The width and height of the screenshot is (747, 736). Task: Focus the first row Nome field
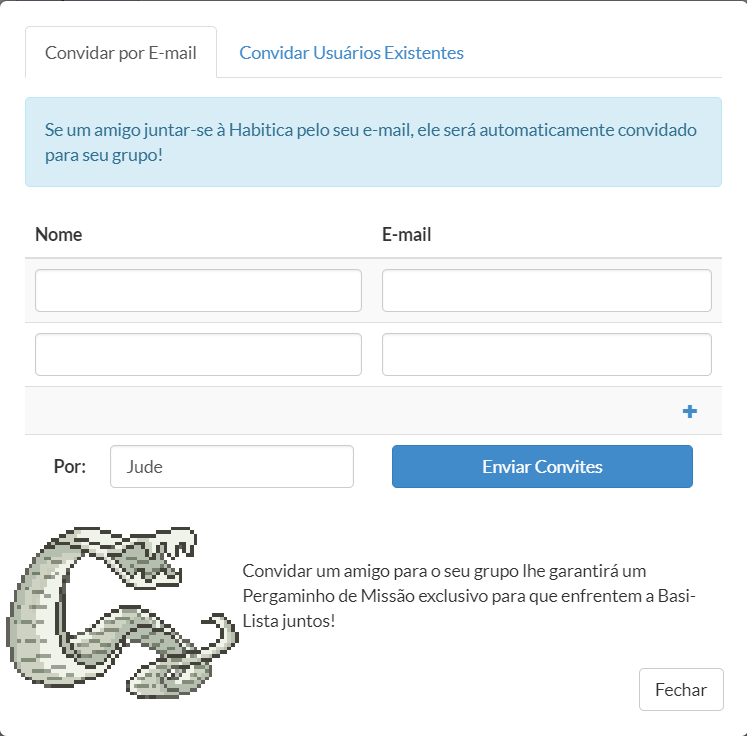click(x=198, y=290)
